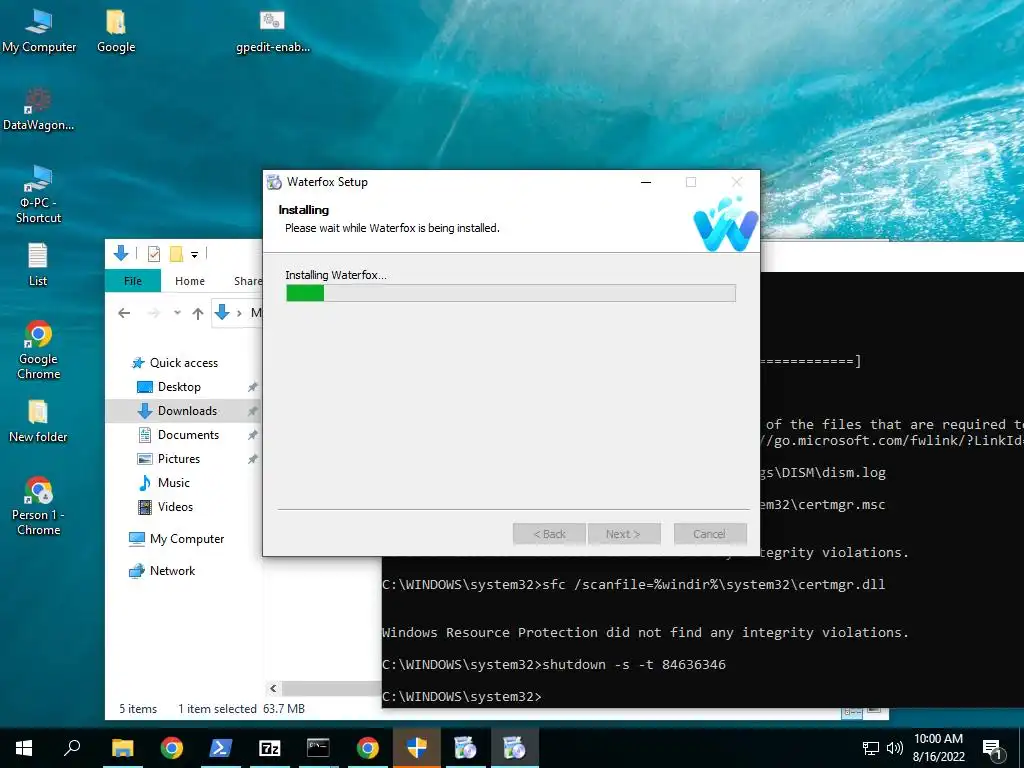
Task: Click the Back button in Waterfox Setup
Action: [x=549, y=534]
